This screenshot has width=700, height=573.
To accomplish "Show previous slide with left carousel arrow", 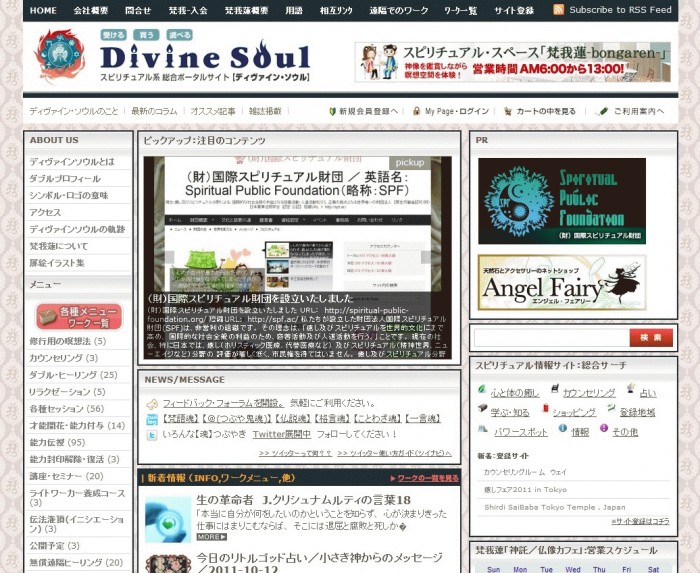I will (154, 257).
